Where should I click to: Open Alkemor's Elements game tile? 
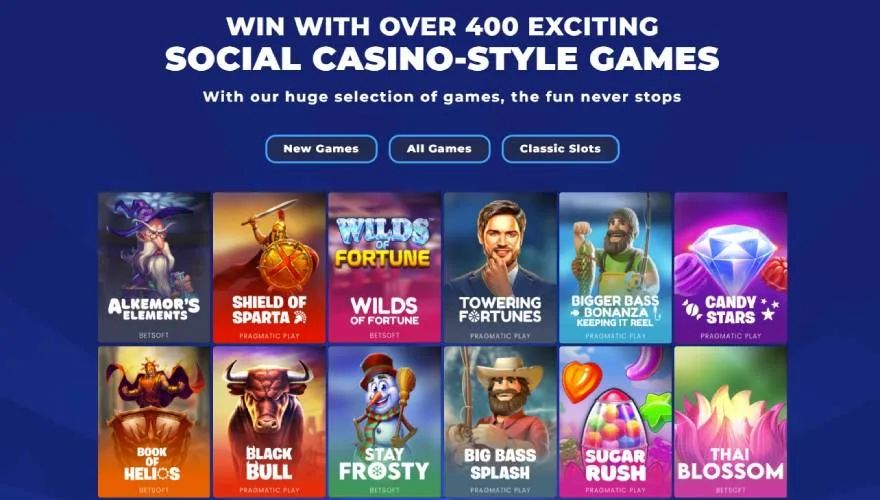[154, 268]
